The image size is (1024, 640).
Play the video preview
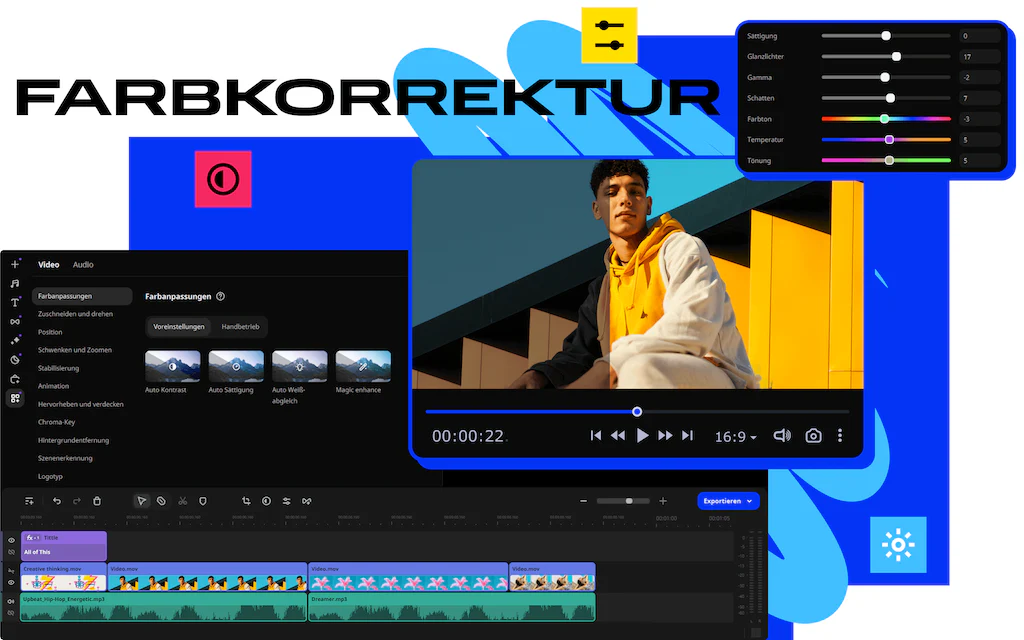coord(642,436)
